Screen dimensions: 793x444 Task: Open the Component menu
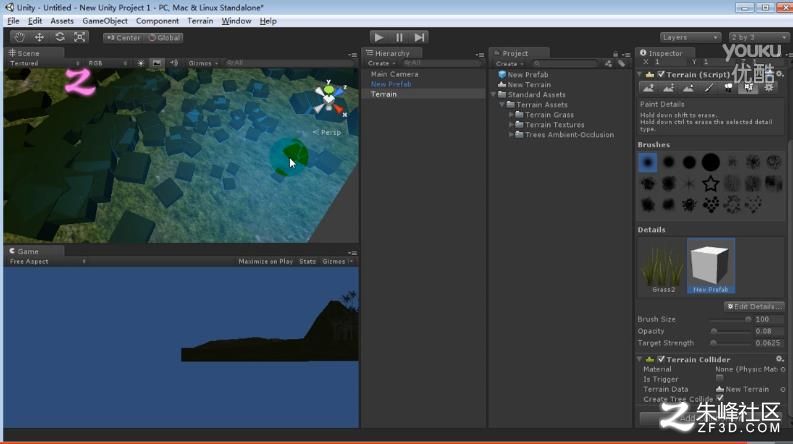(x=157, y=21)
